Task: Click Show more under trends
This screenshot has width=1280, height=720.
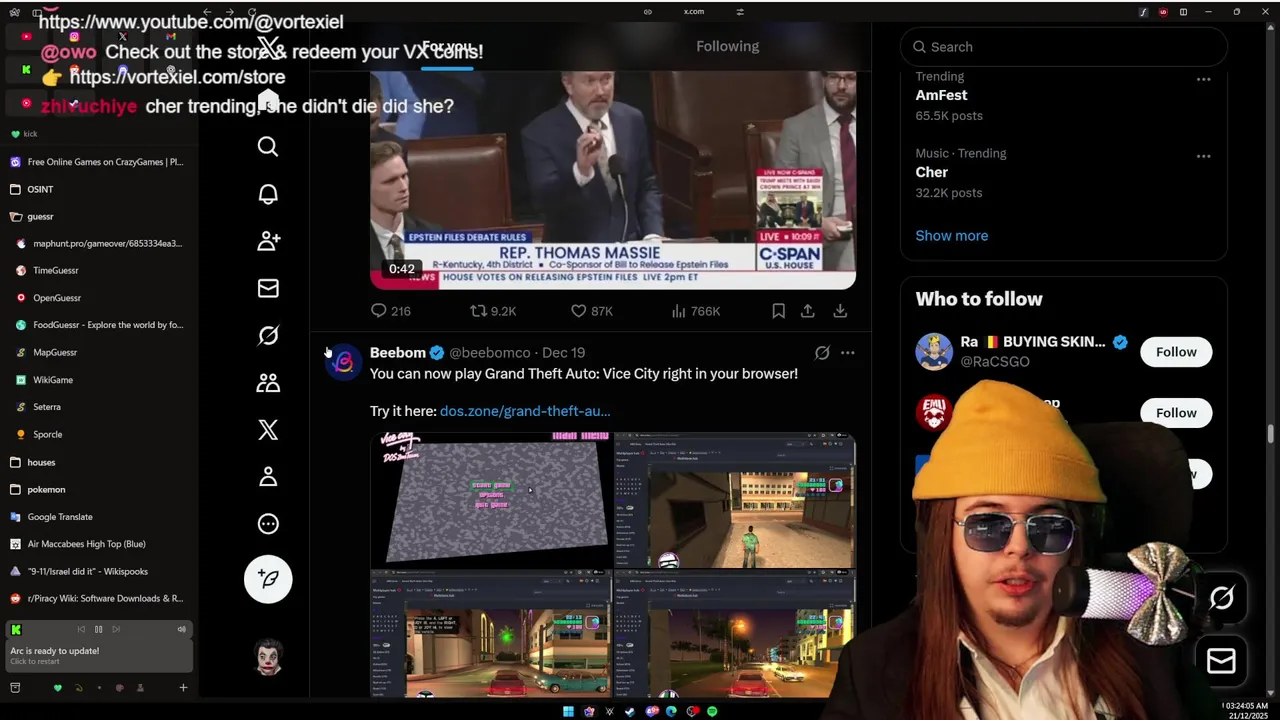Action: point(952,236)
